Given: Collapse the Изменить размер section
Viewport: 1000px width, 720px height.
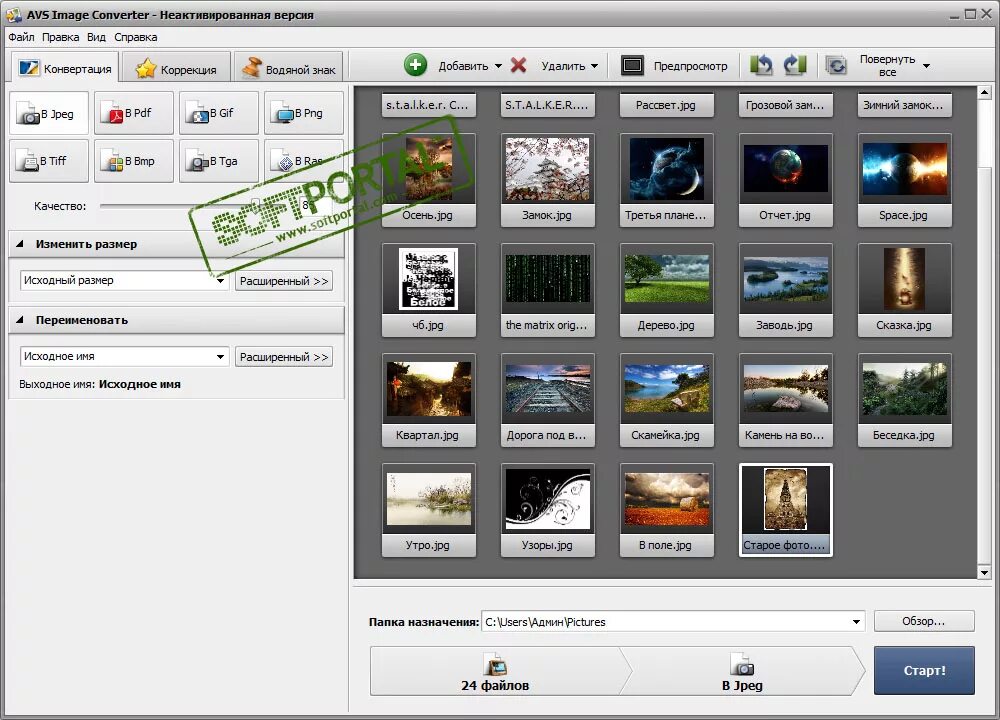Looking at the screenshot, I should [20, 244].
